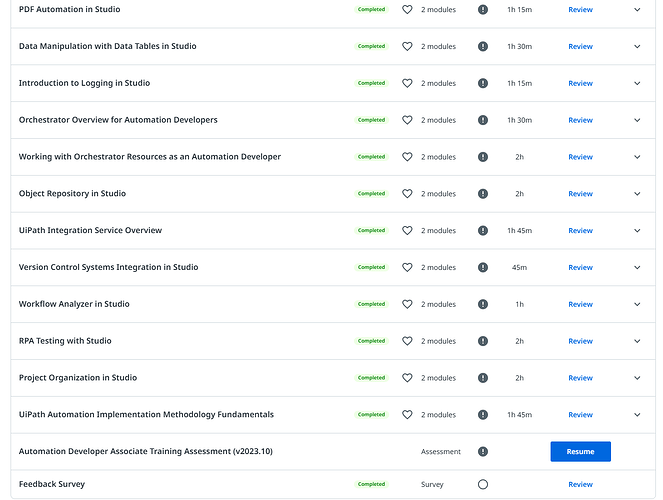Screen dimensions: 663x500
Task: Expand Object Repository in Studio row
Action: [637, 194]
